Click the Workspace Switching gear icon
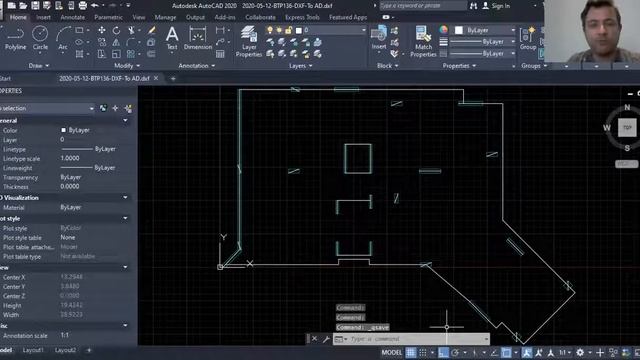This screenshot has height=360, width=640. (x=580, y=352)
